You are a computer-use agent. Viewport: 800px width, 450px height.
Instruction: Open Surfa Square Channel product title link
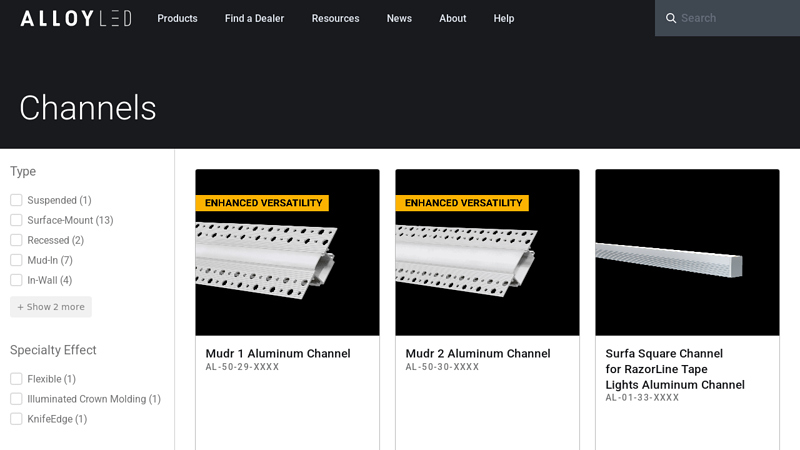(x=675, y=369)
